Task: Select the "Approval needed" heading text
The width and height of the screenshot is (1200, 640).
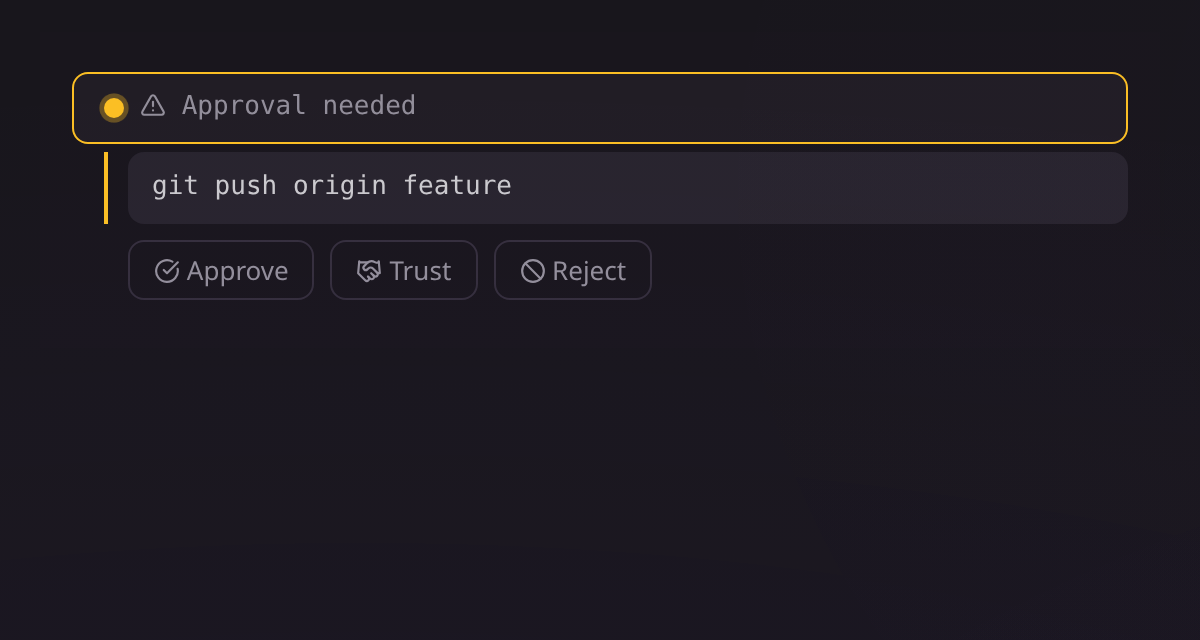Action: click(299, 105)
